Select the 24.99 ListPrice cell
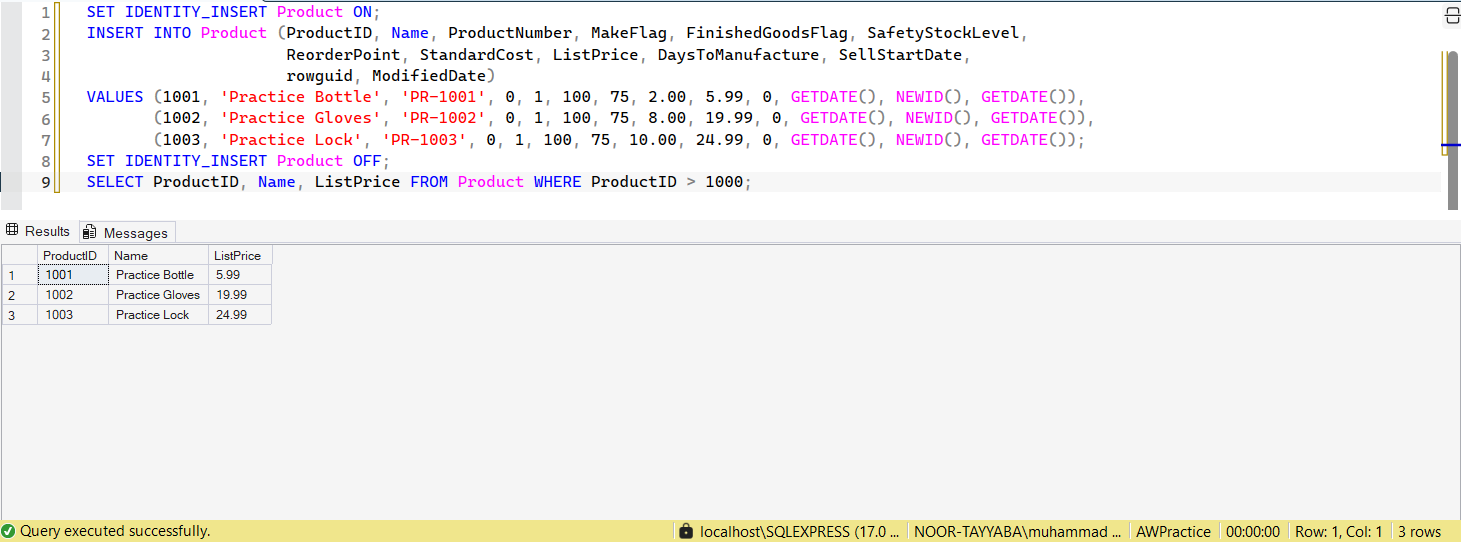Image resolution: width=1461 pixels, height=542 pixels. (240, 315)
